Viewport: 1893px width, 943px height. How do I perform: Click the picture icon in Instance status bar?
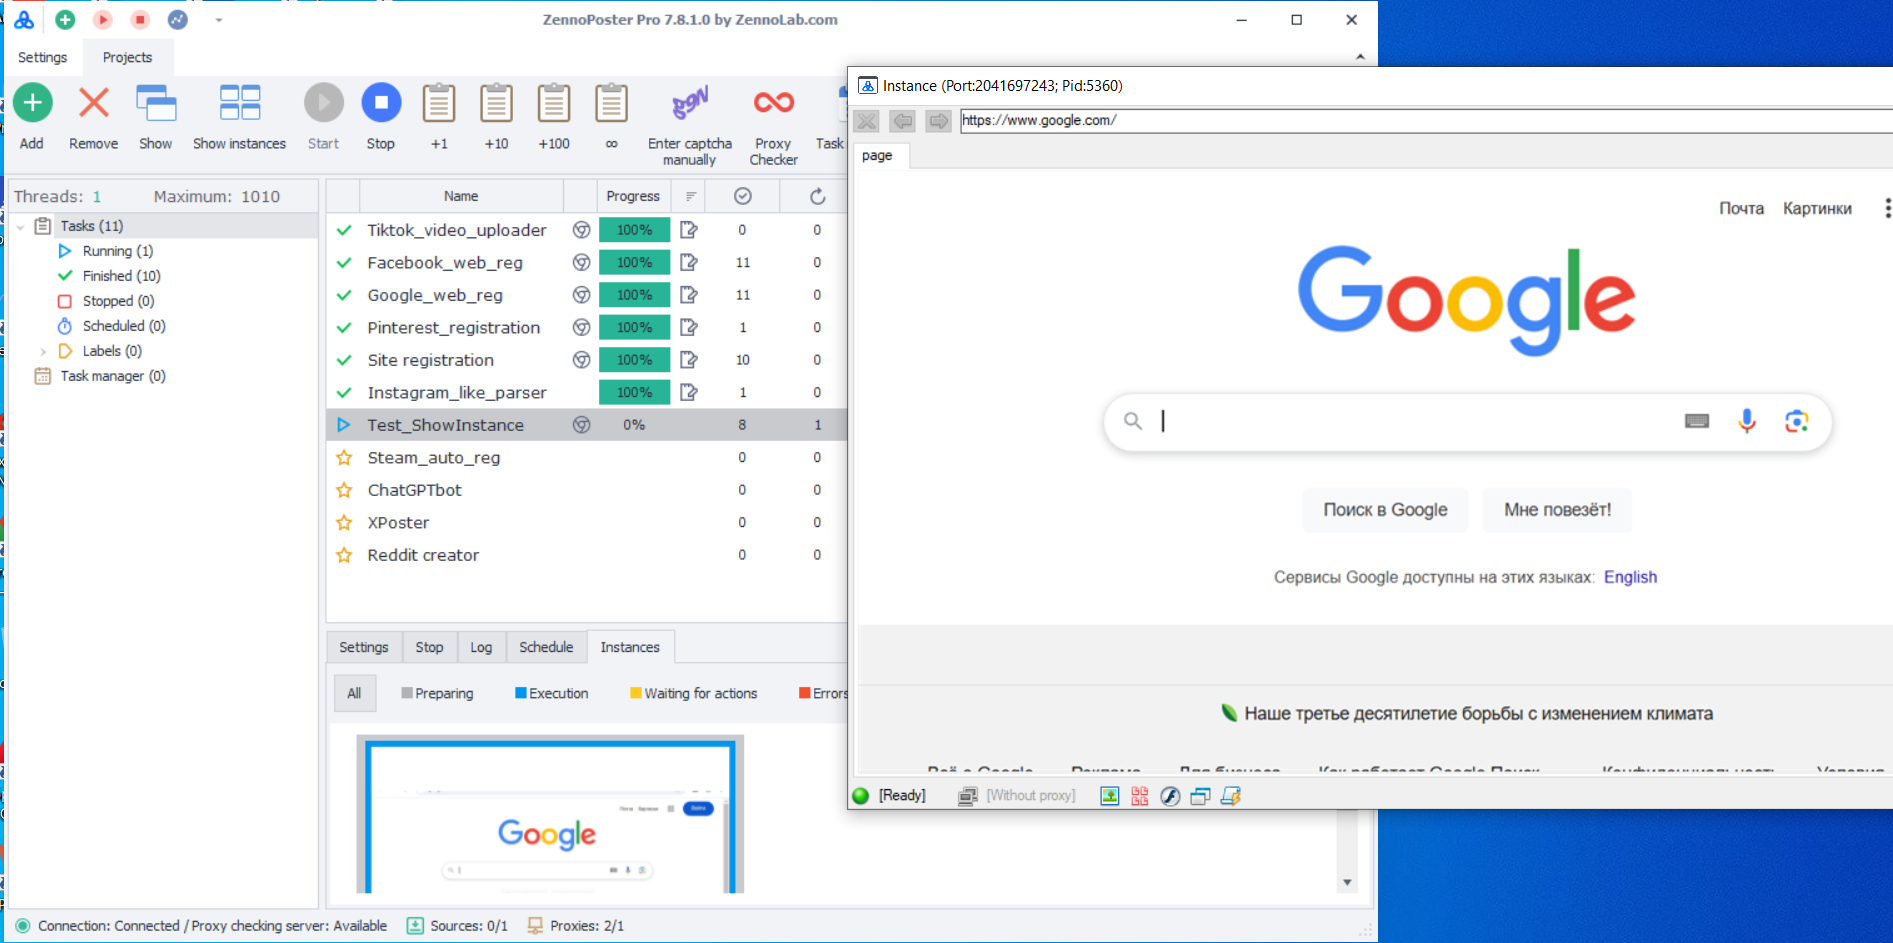(x=1110, y=796)
